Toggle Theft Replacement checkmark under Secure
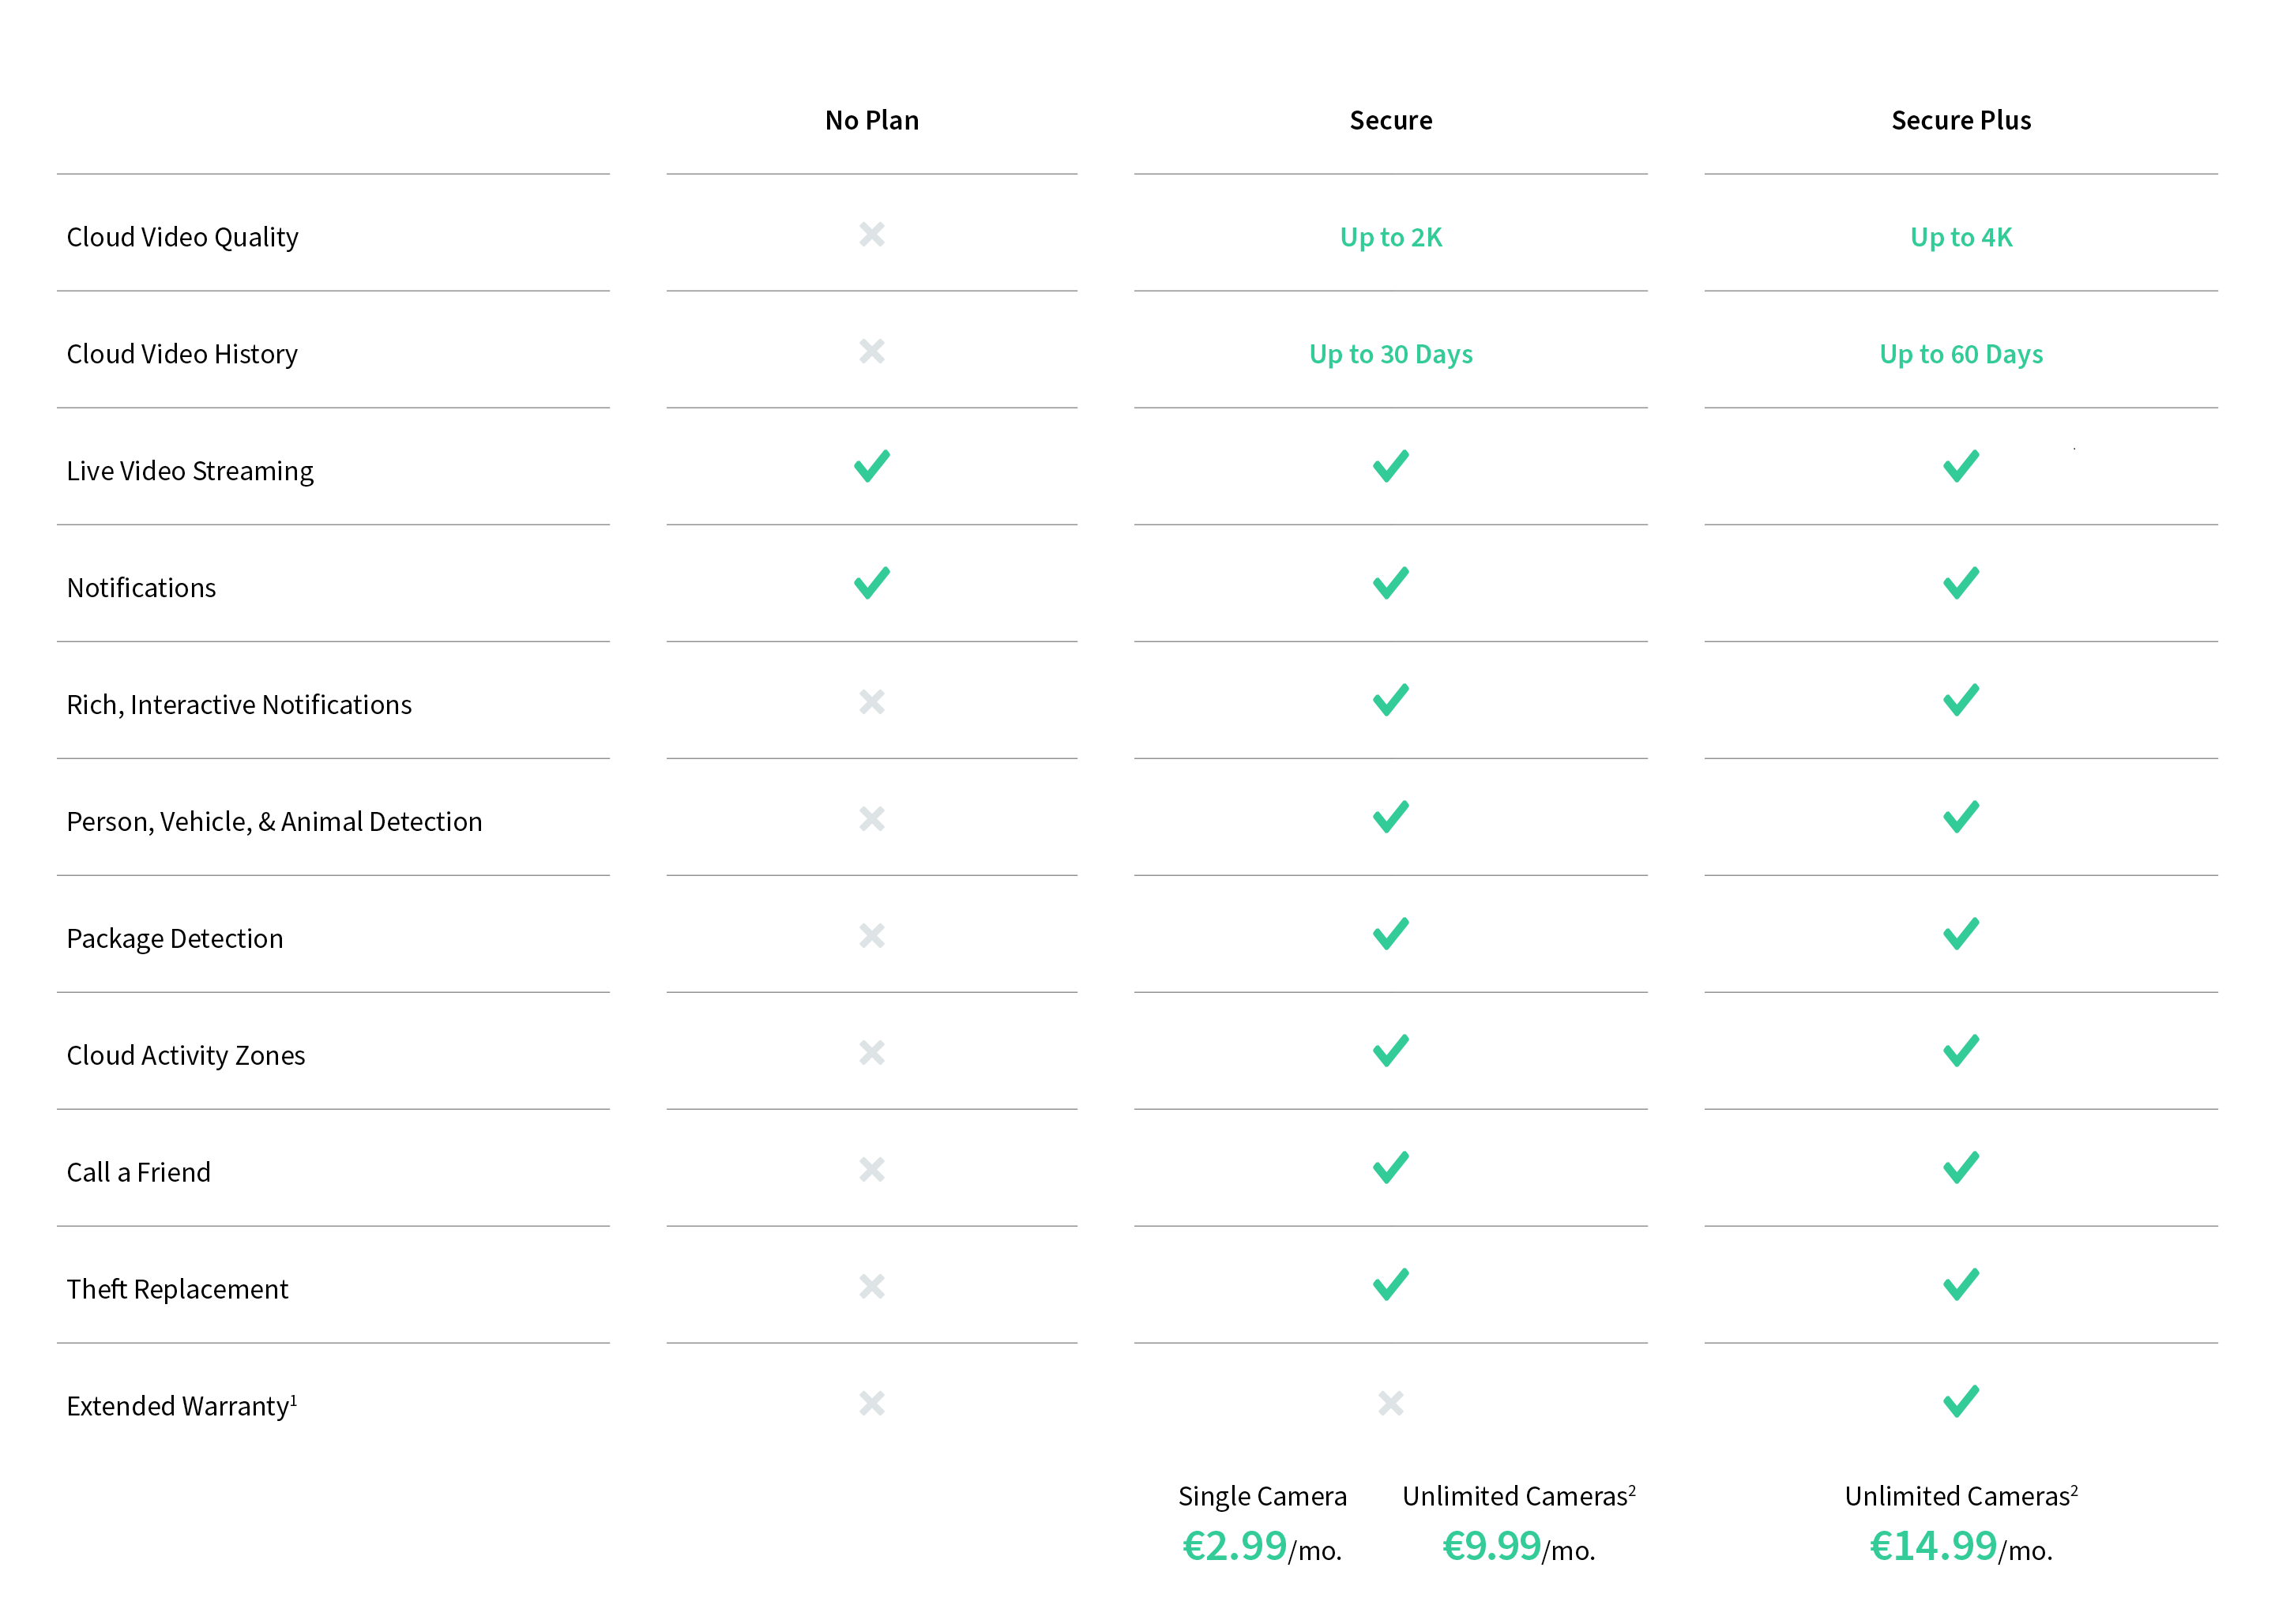The image size is (2275, 1624). (x=1390, y=1284)
